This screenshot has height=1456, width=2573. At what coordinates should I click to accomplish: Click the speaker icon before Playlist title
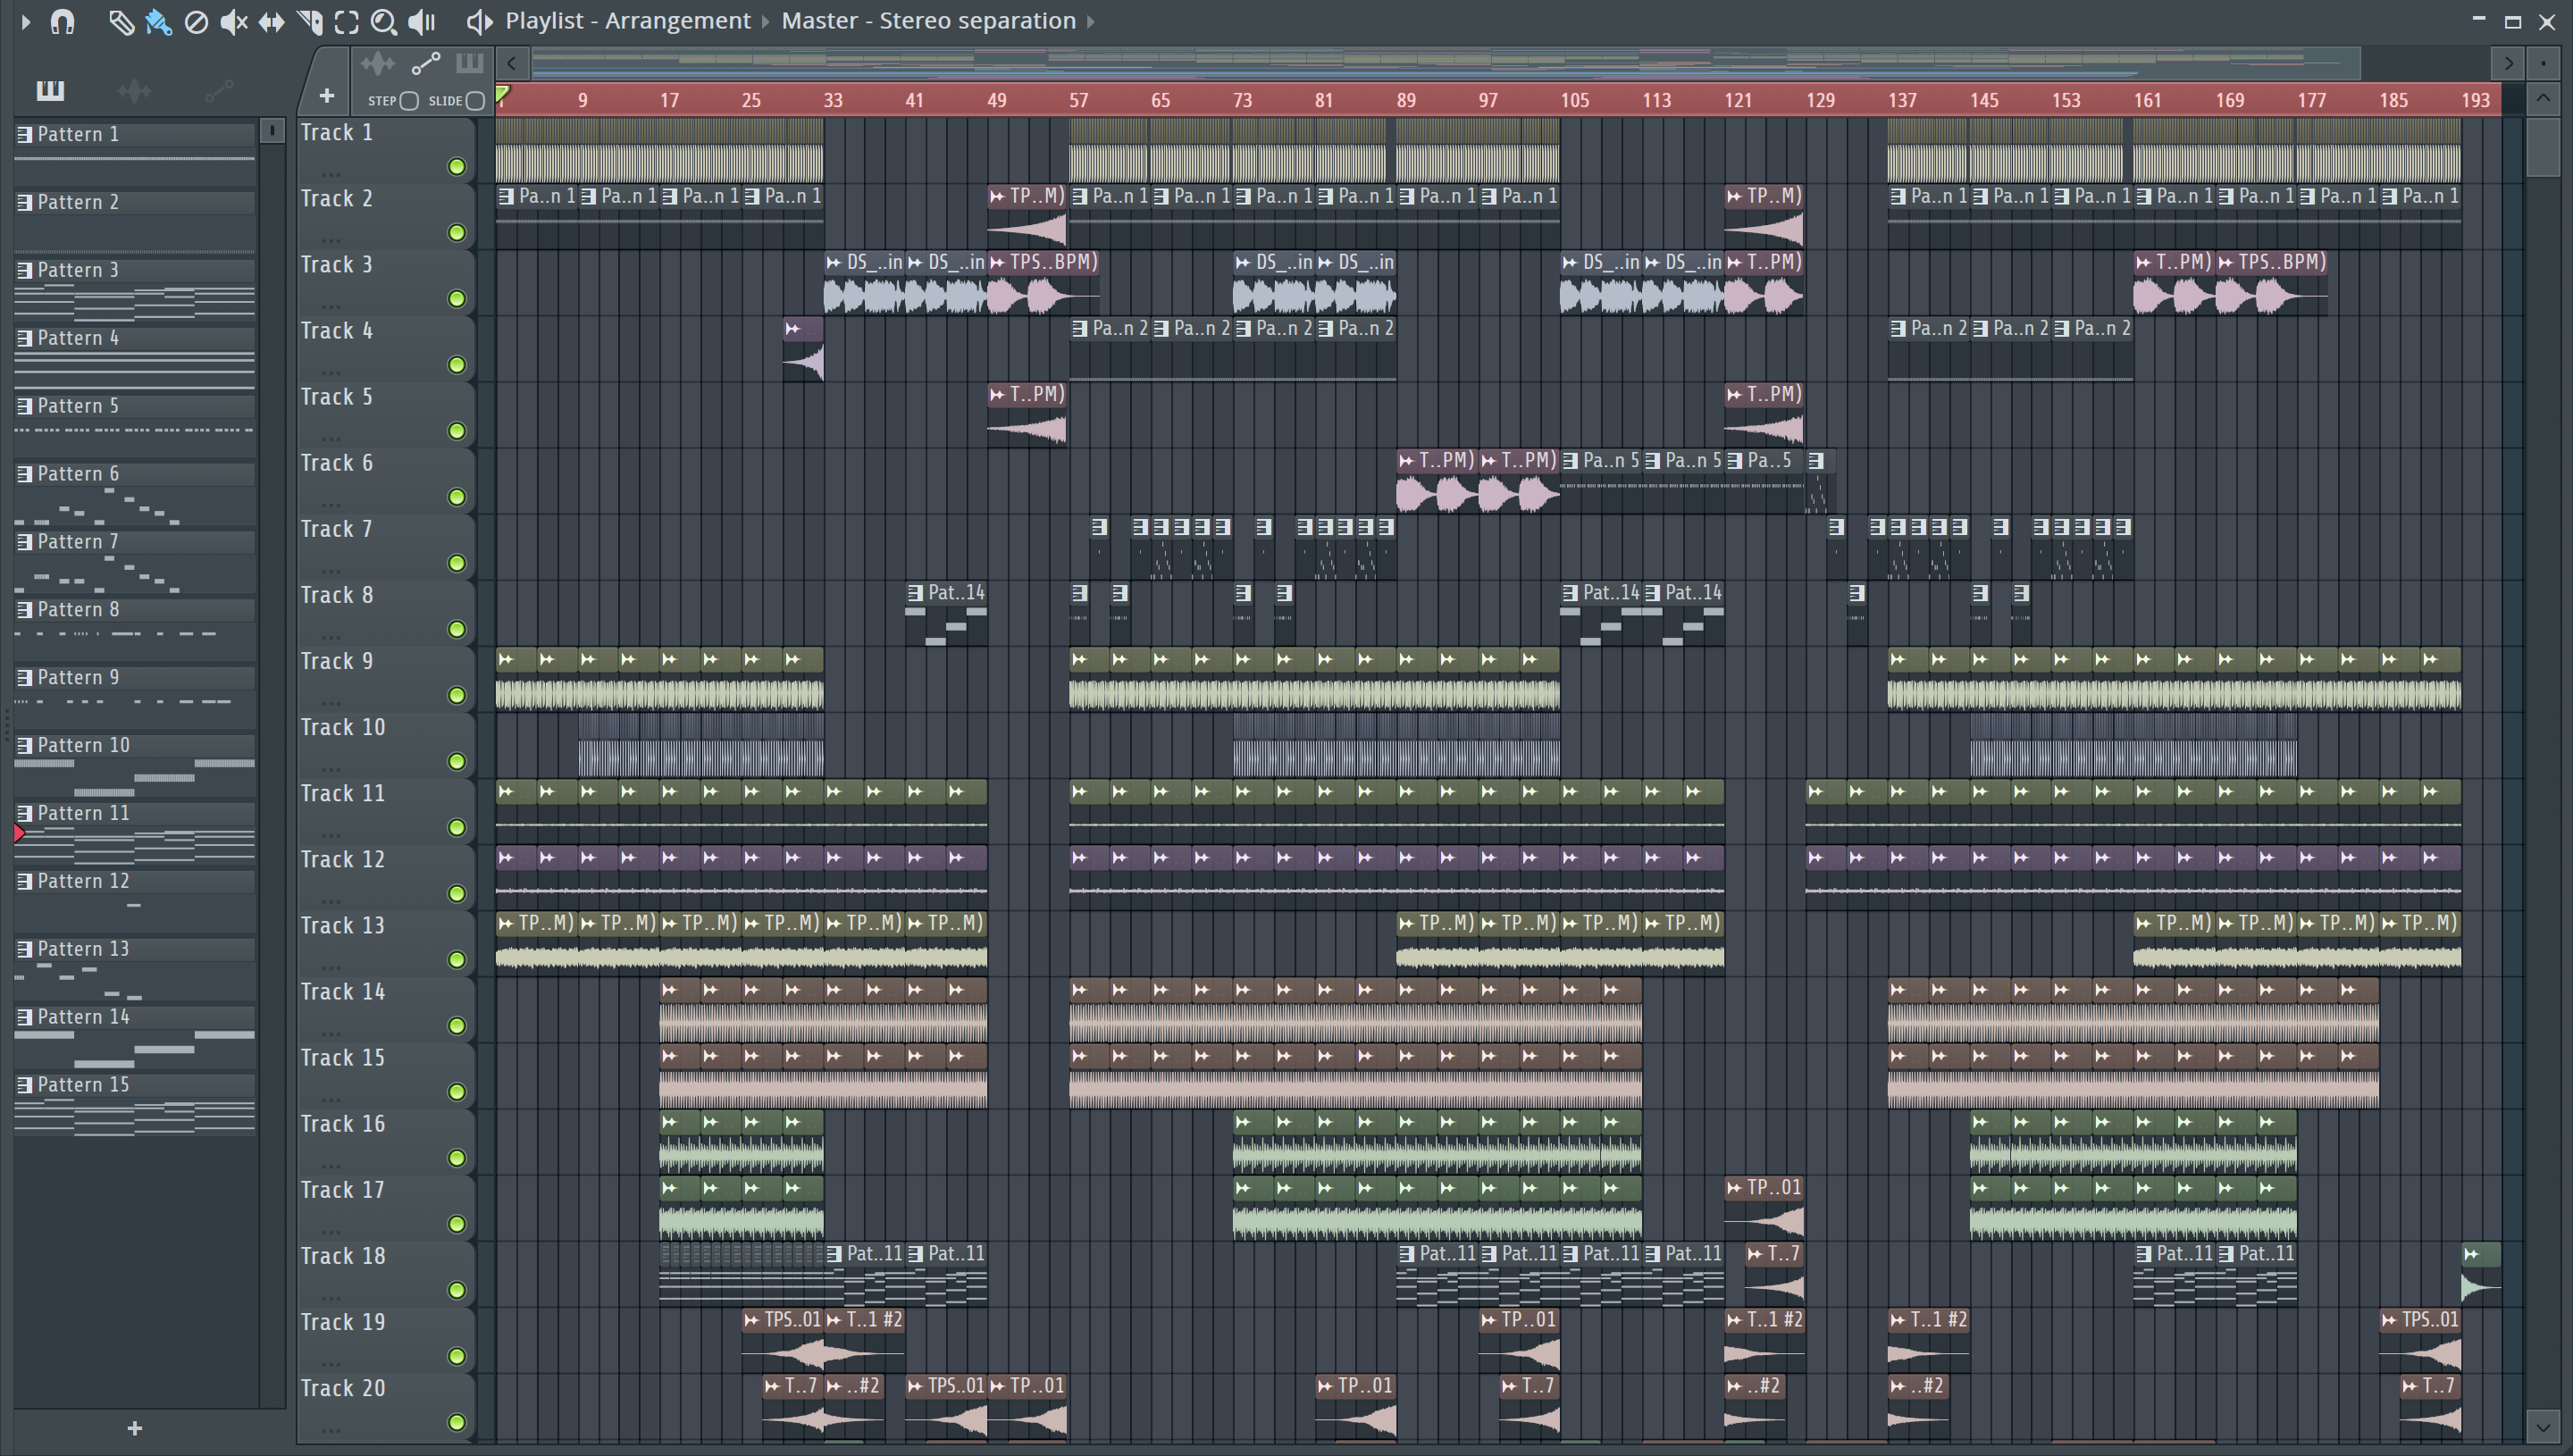479,21
